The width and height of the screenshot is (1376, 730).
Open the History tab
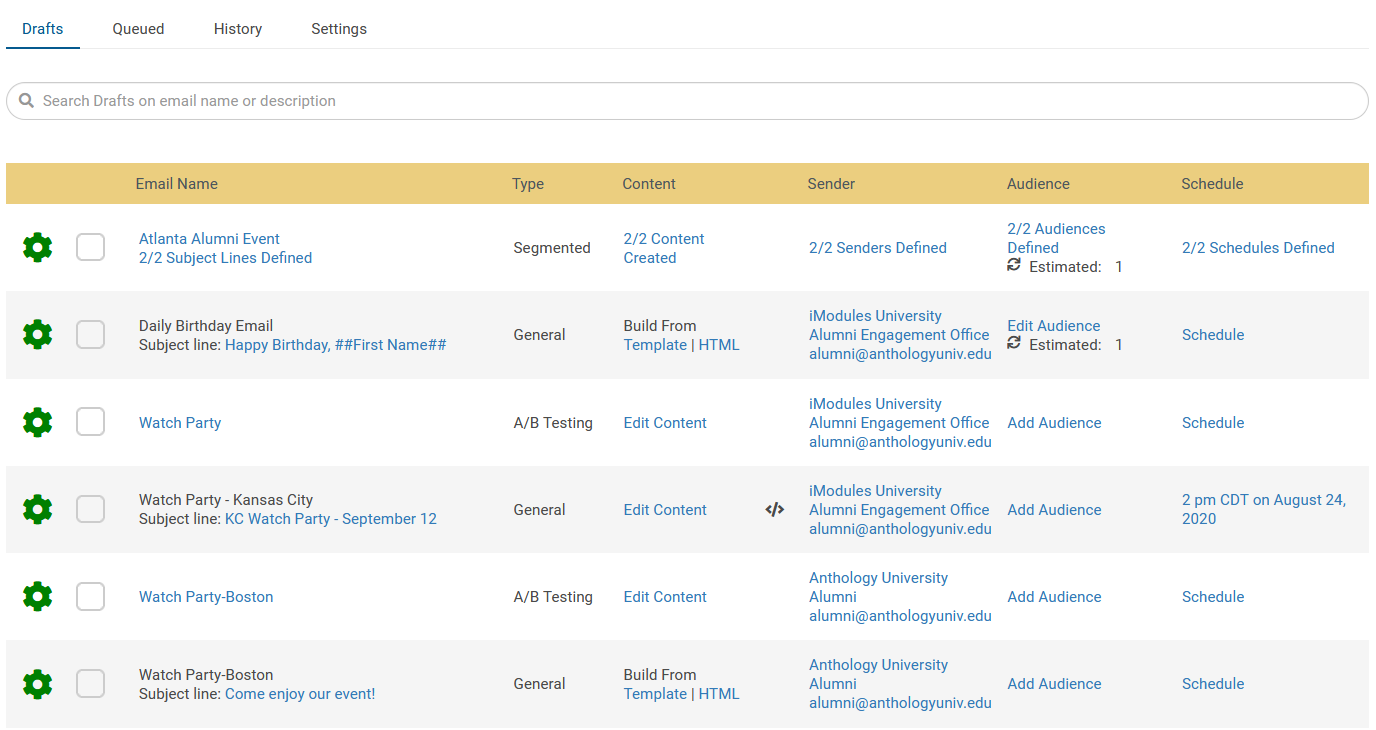tap(237, 28)
